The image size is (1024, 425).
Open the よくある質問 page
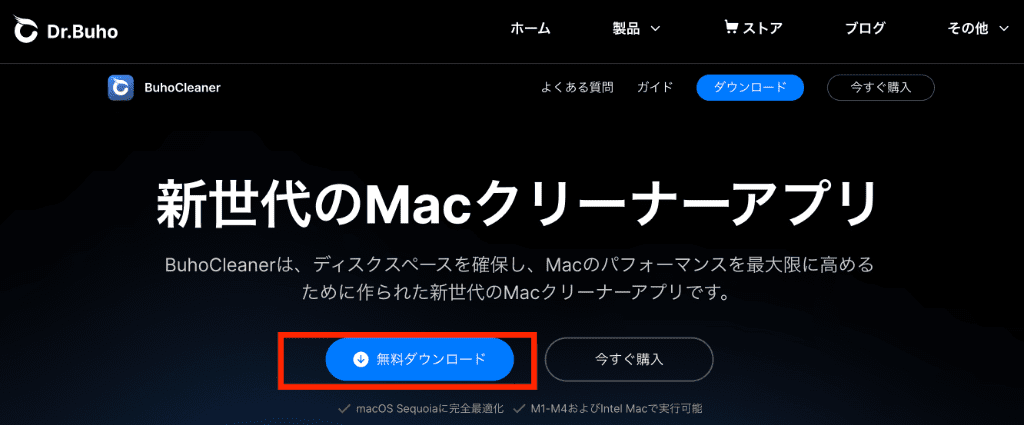(x=577, y=87)
